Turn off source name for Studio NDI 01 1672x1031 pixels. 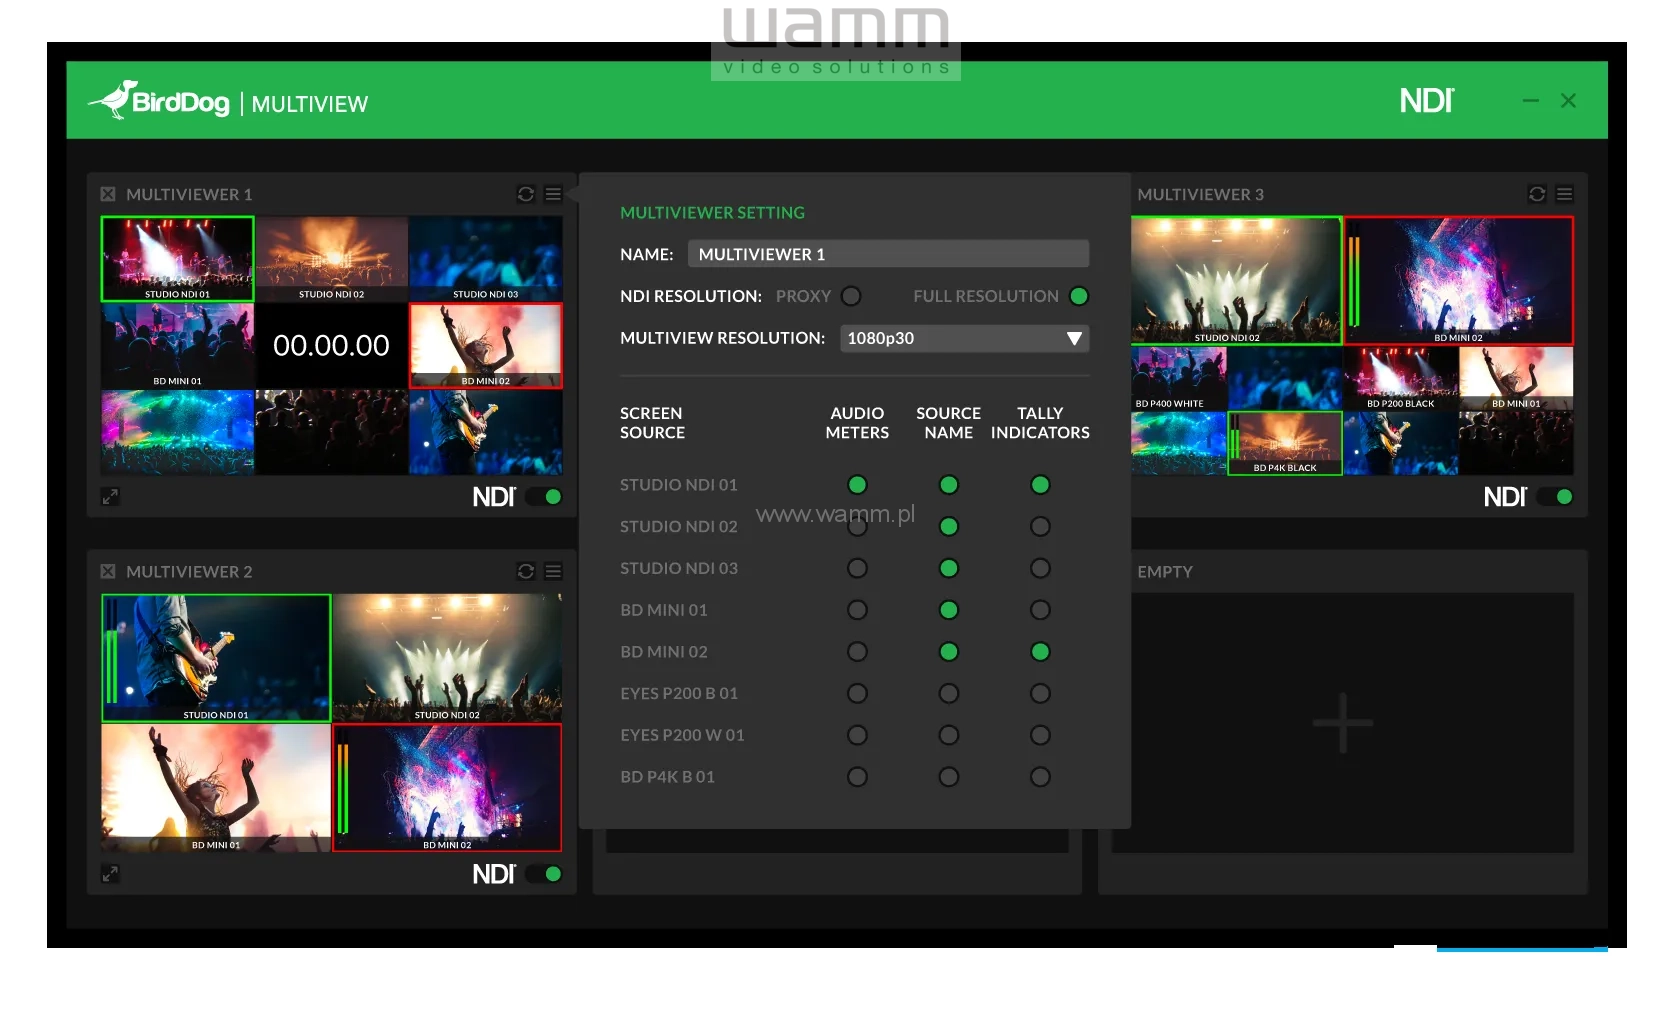tap(949, 485)
